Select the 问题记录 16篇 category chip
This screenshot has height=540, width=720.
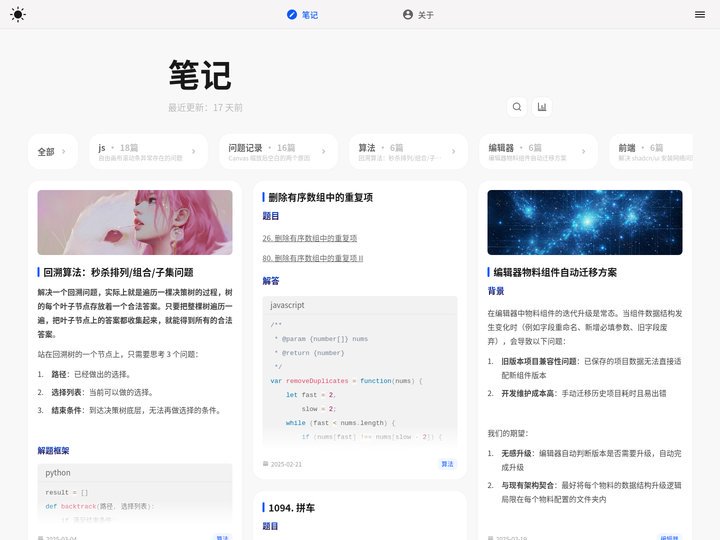click(x=278, y=152)
